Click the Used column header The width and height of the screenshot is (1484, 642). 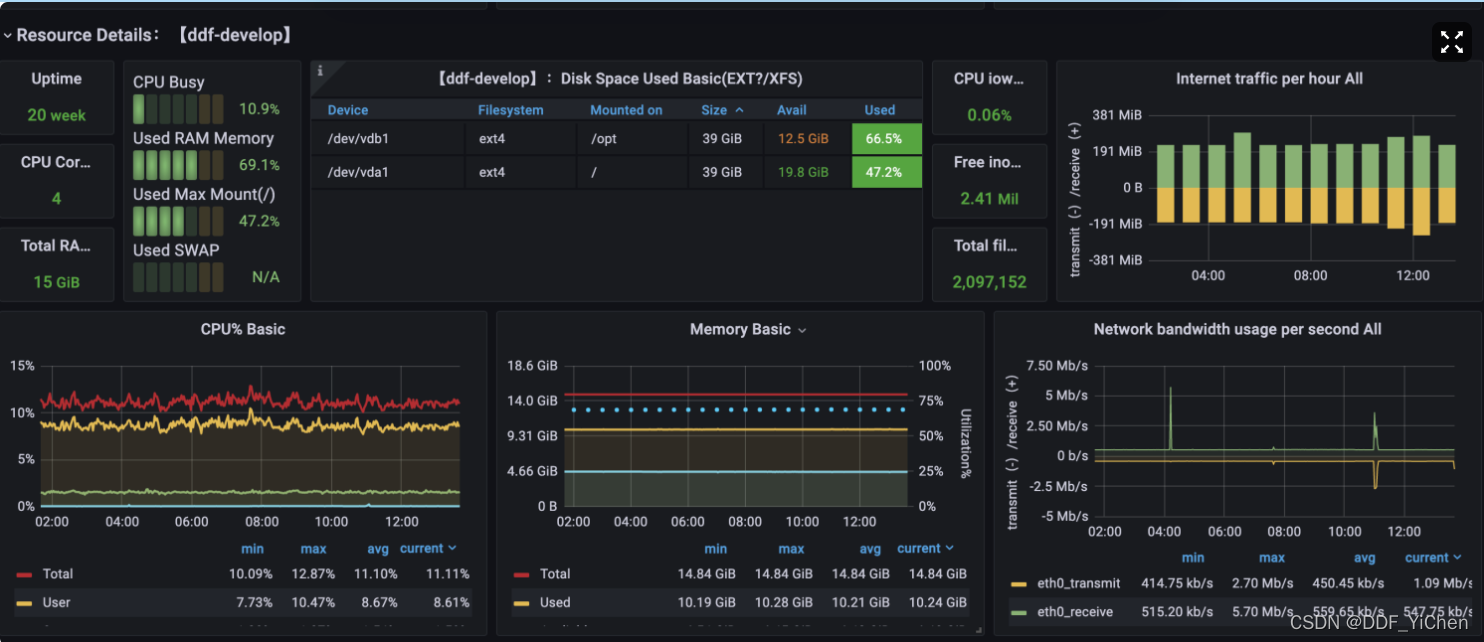coord(880,110)
